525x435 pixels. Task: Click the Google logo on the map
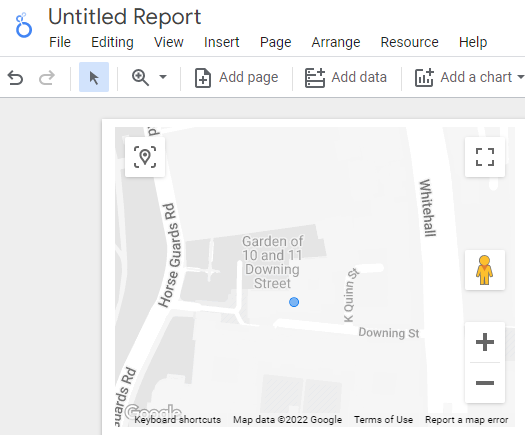[153, 411]
